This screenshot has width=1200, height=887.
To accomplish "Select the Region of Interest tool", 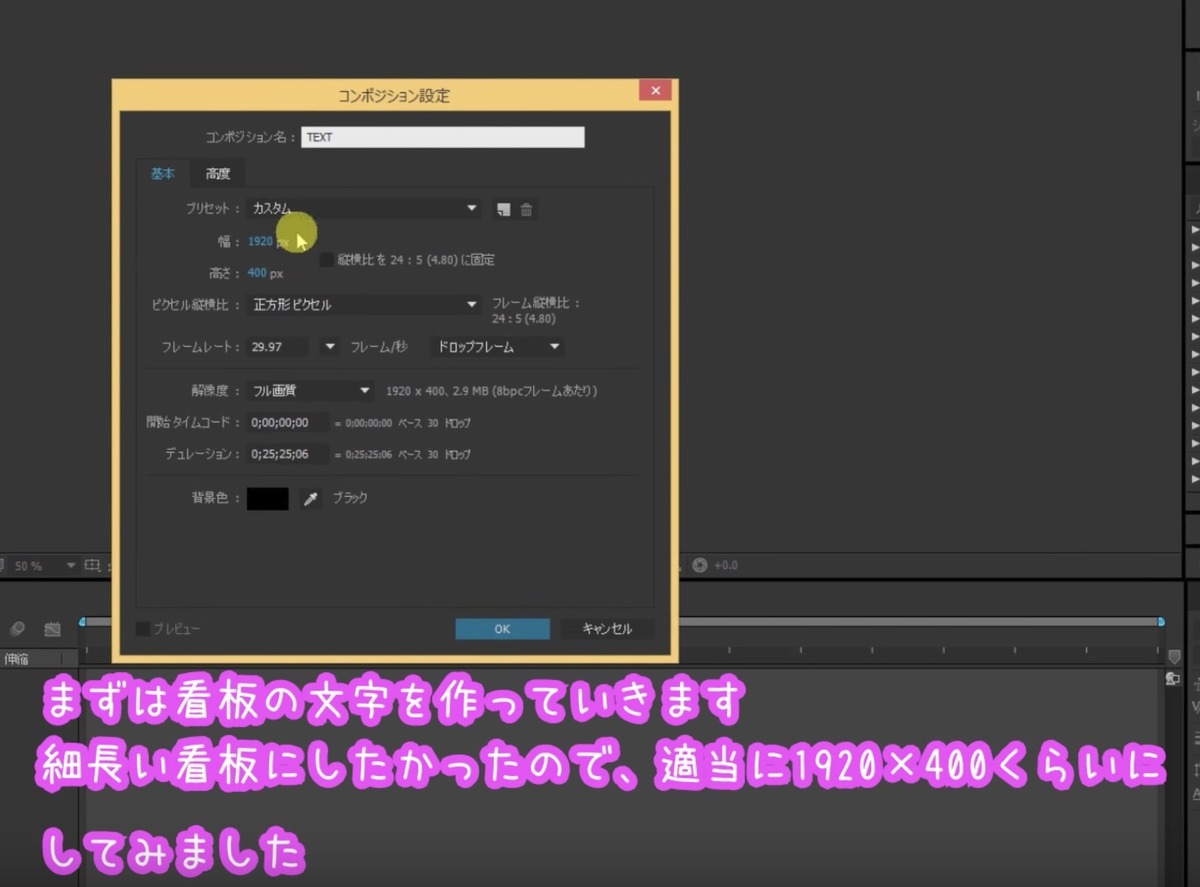I will (x=91, y=564).
